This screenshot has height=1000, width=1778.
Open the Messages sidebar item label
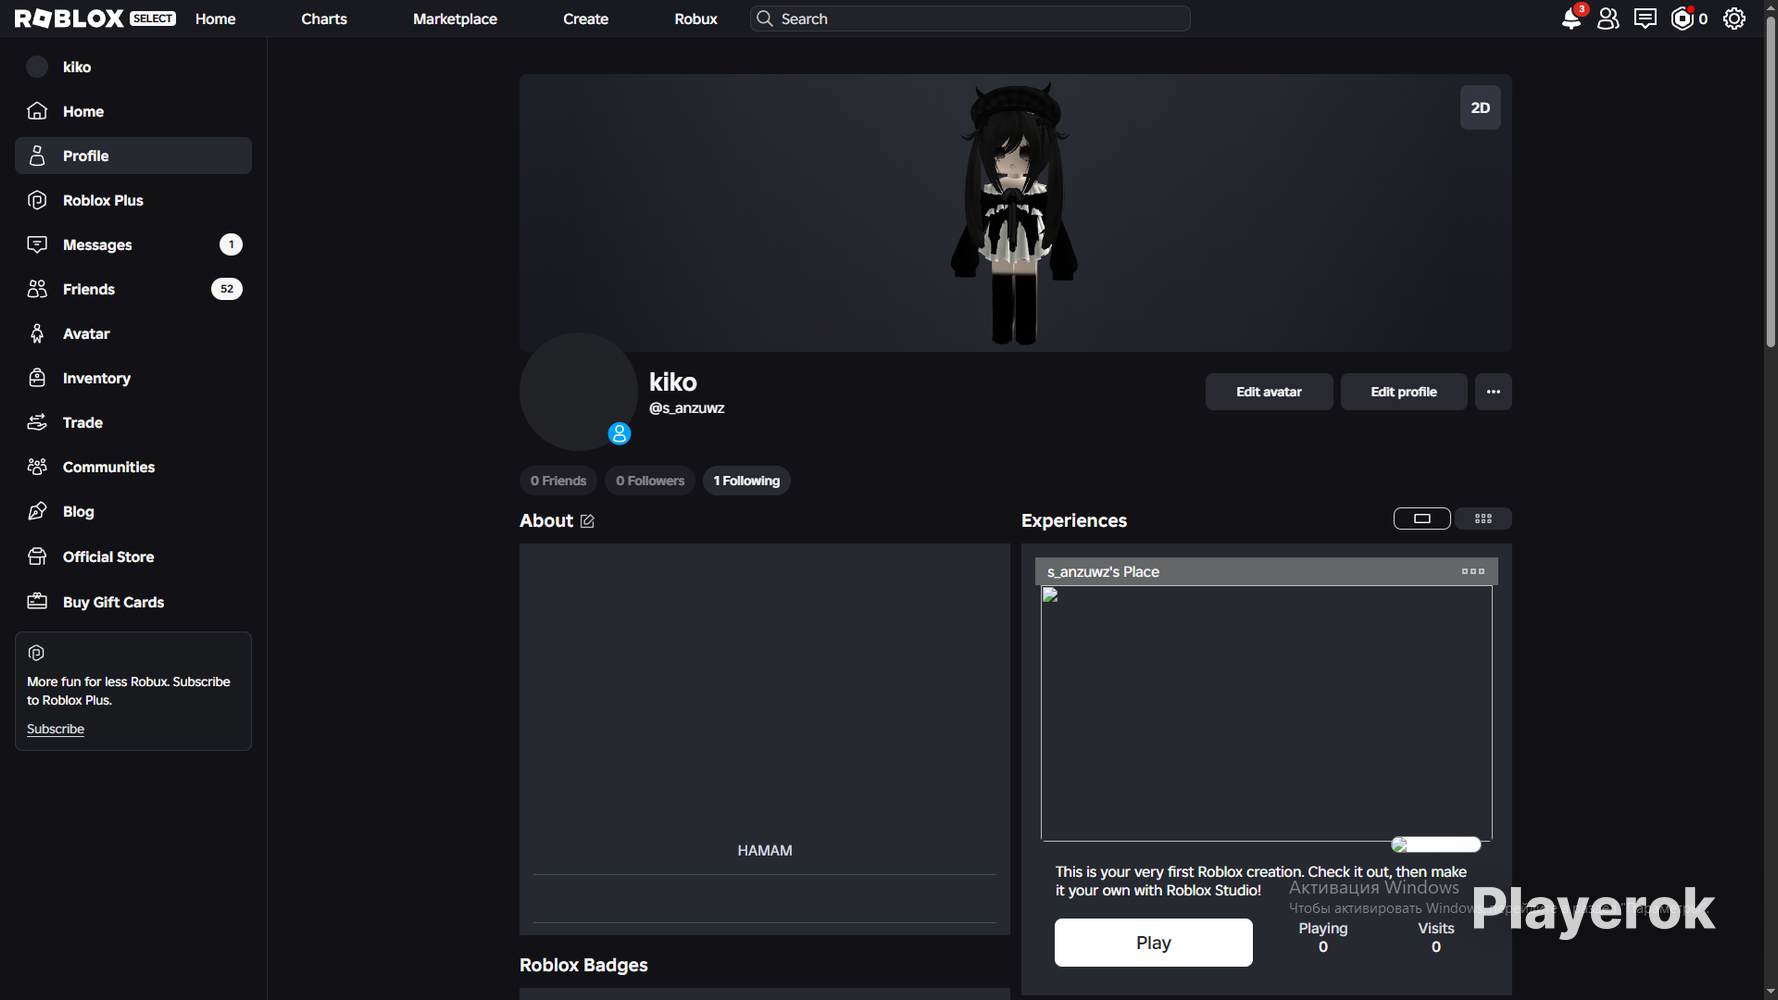click(x=97, y=245)
